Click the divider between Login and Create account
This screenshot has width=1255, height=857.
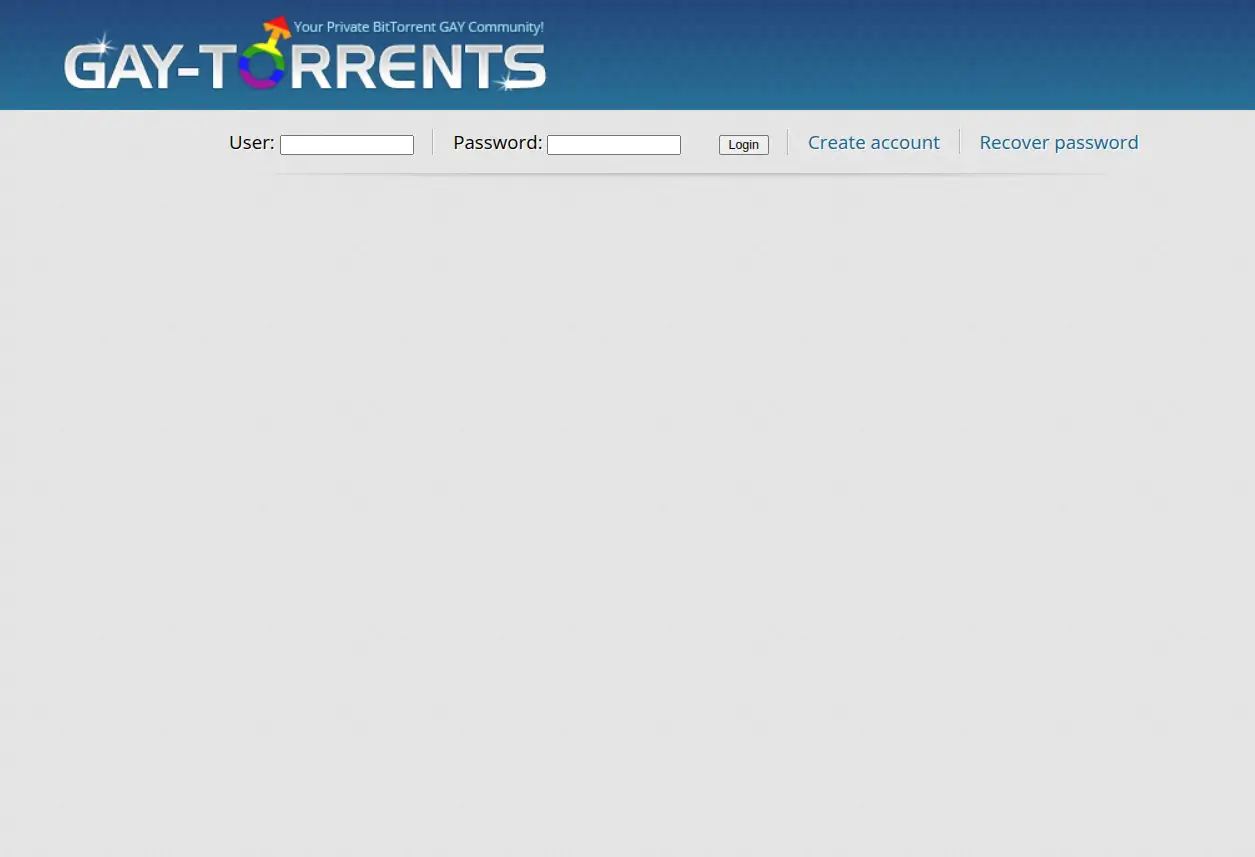click(787, 142)
